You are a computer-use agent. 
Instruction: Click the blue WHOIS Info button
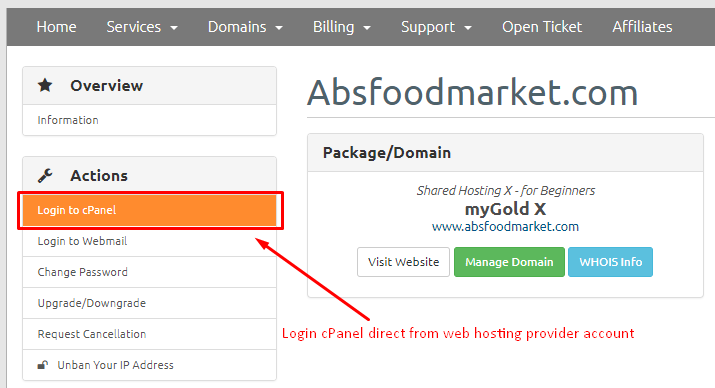point(610,262)
